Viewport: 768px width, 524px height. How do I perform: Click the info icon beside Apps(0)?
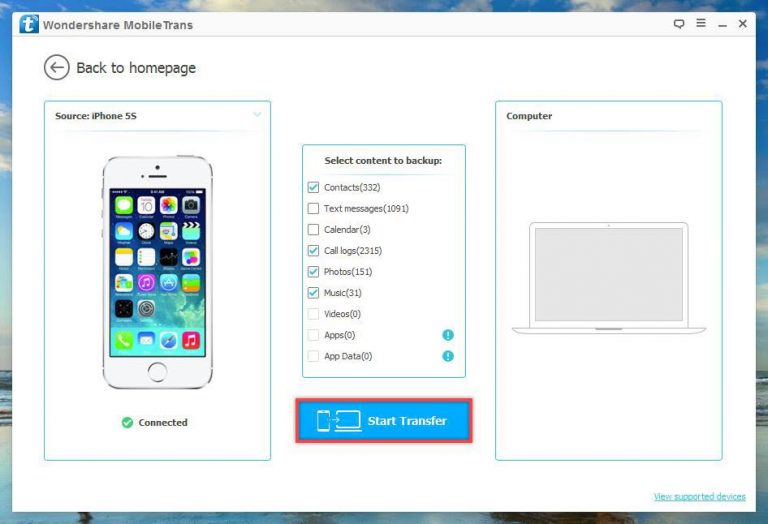pyautogui.click(x=448, y=335)
